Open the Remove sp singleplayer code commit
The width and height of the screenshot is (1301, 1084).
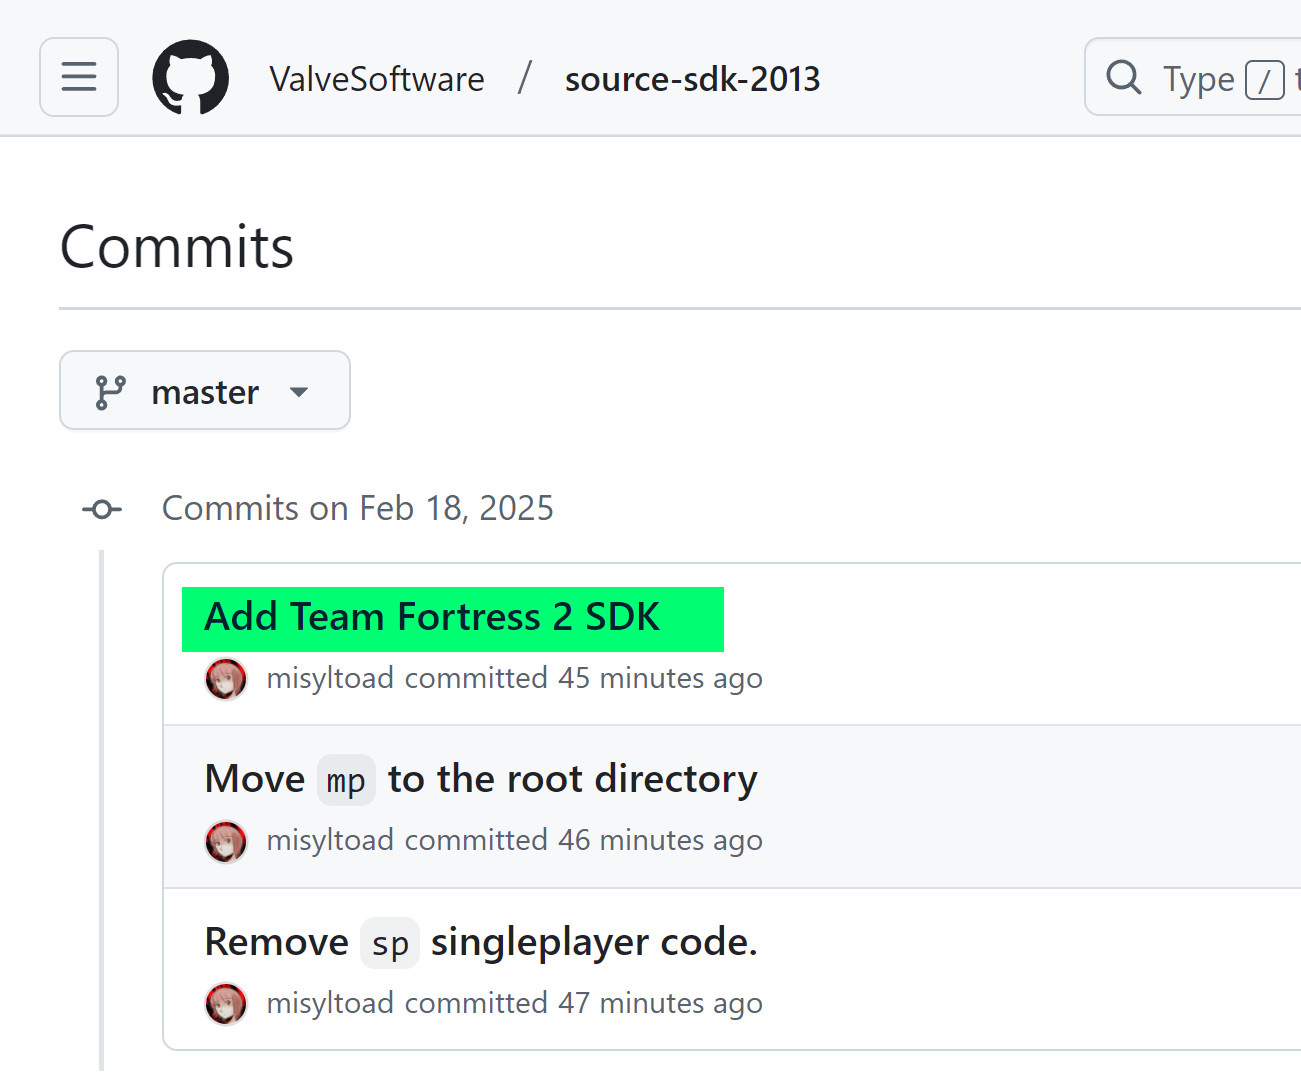coord(480,942)
